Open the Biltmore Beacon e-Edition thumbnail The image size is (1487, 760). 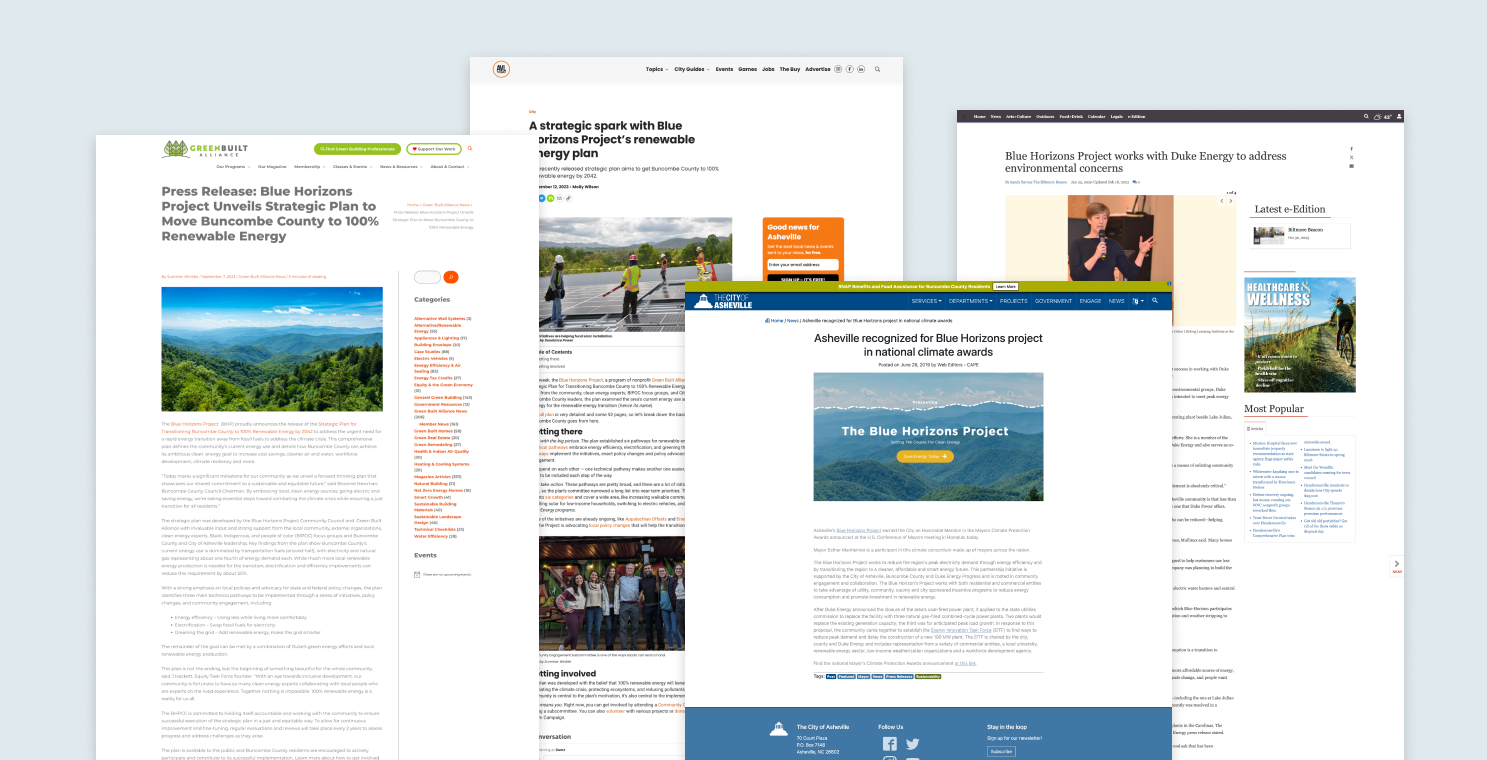point(1268,236)
